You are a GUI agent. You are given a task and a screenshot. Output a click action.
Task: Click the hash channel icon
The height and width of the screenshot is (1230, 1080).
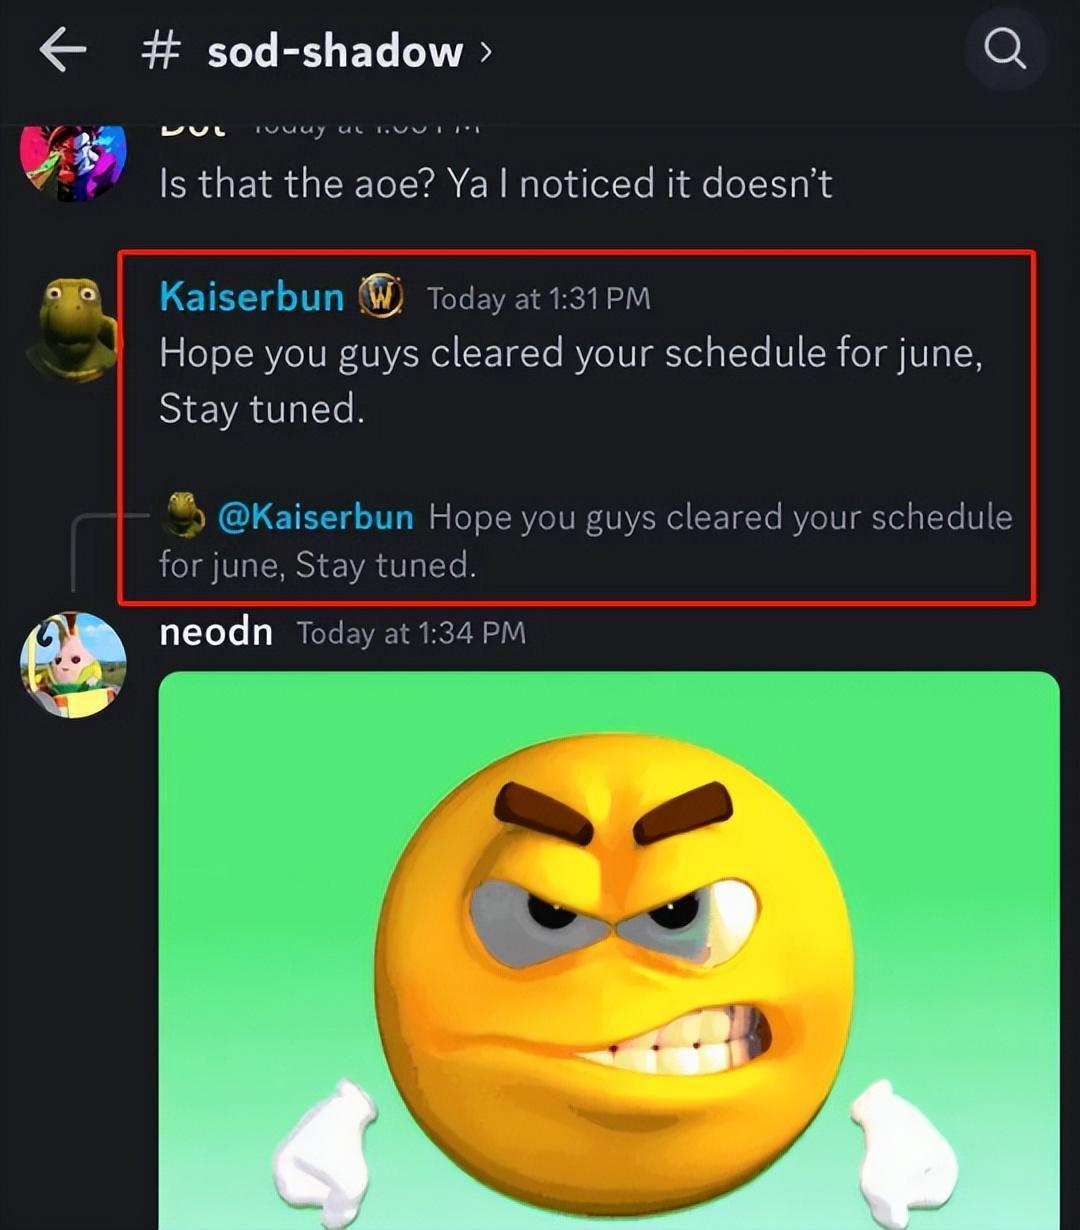[161, 50]
